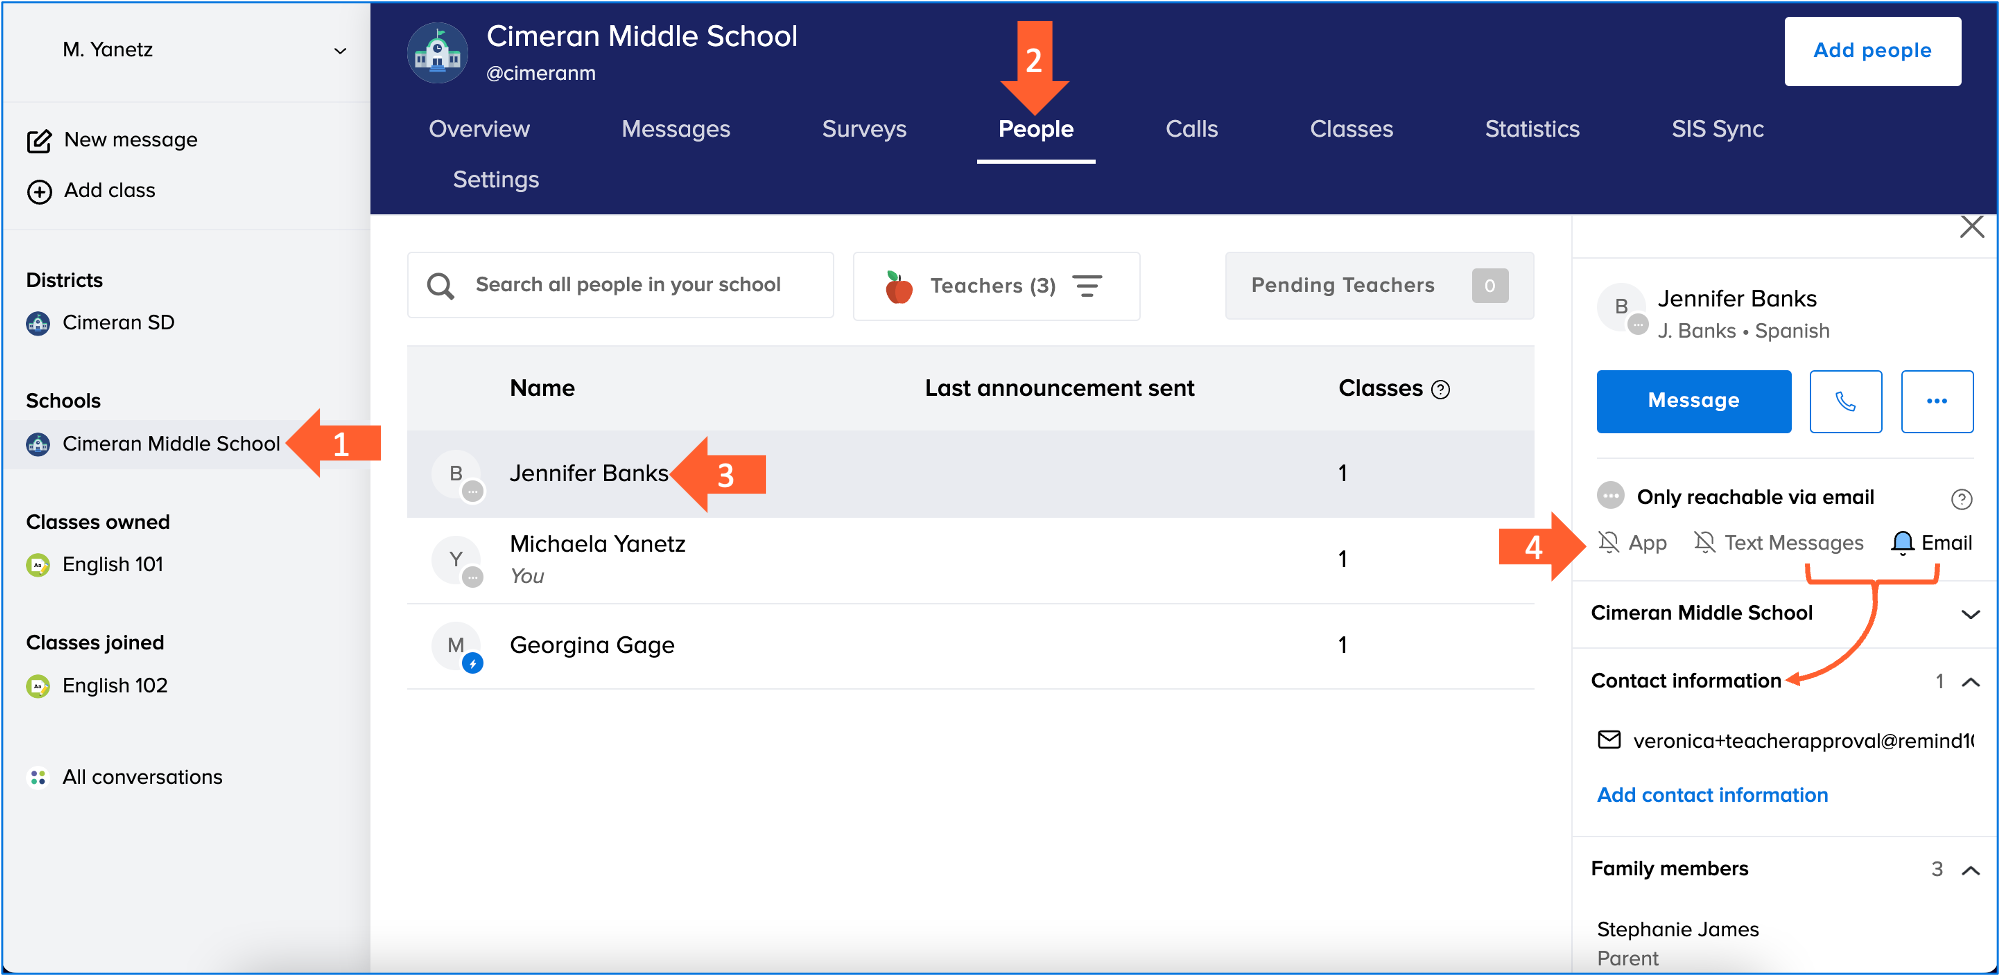This screenshot has width=2000, height=976.
Task: Click the Add class plus icon
Action: 39,191
